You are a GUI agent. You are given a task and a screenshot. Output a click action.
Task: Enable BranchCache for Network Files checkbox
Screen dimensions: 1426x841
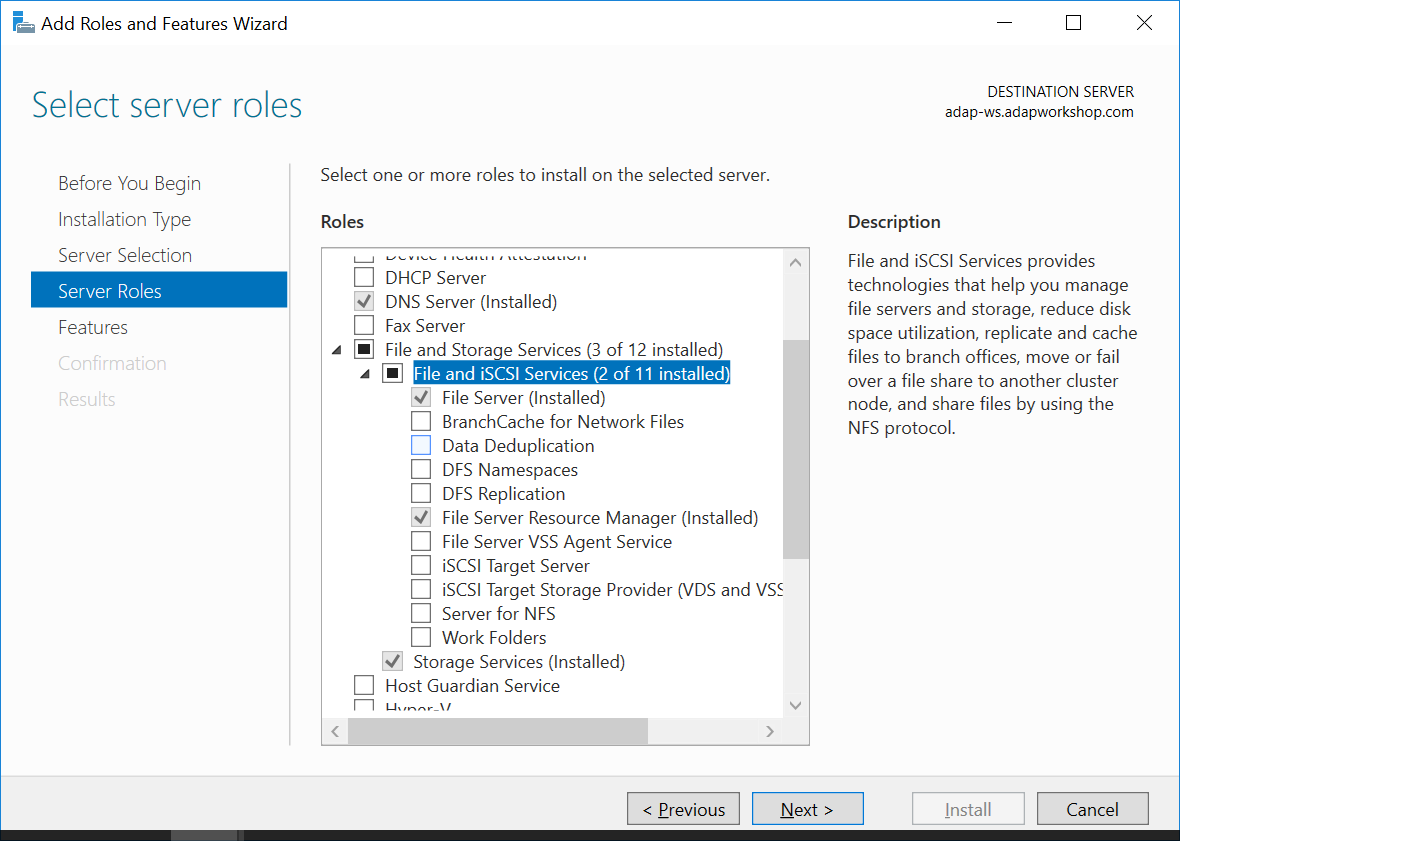tap(421, 421)
